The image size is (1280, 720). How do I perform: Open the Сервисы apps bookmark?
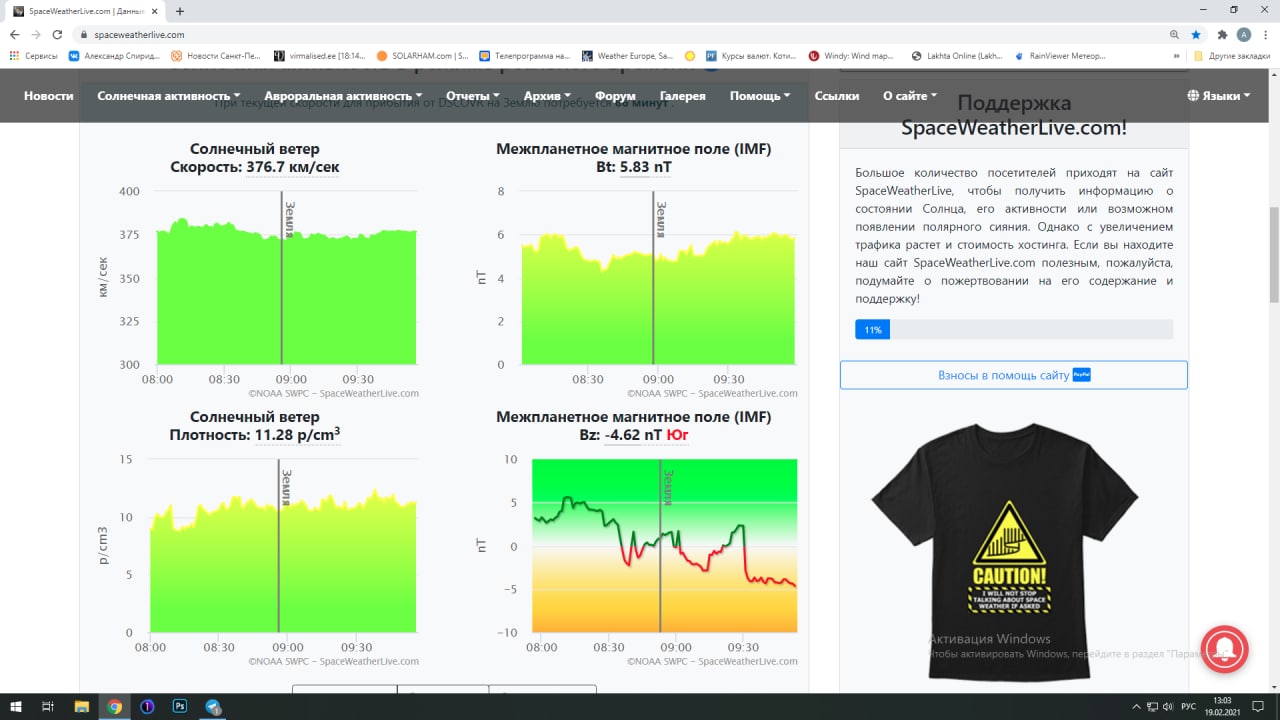(x=35, y=56)
